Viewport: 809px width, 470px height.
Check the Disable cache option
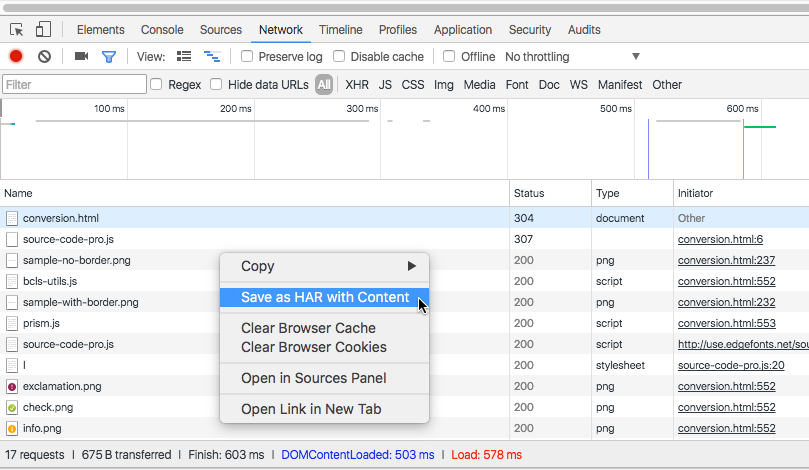[x=339, y=57]
